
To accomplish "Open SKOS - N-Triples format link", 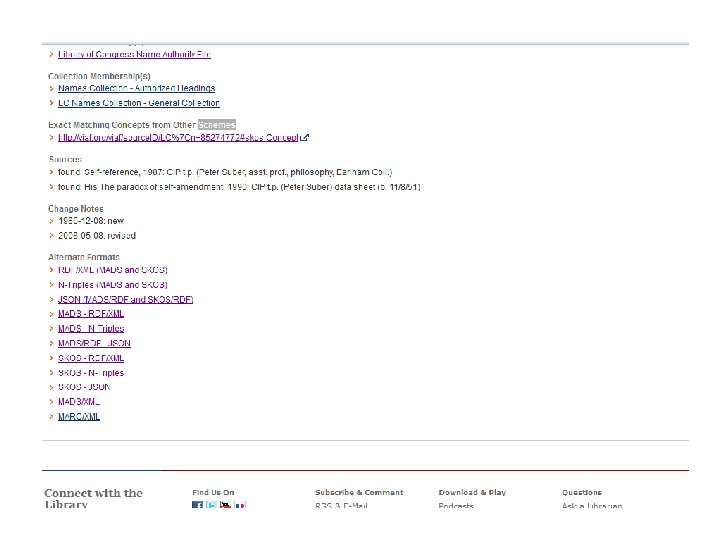I will coord(91,373).
